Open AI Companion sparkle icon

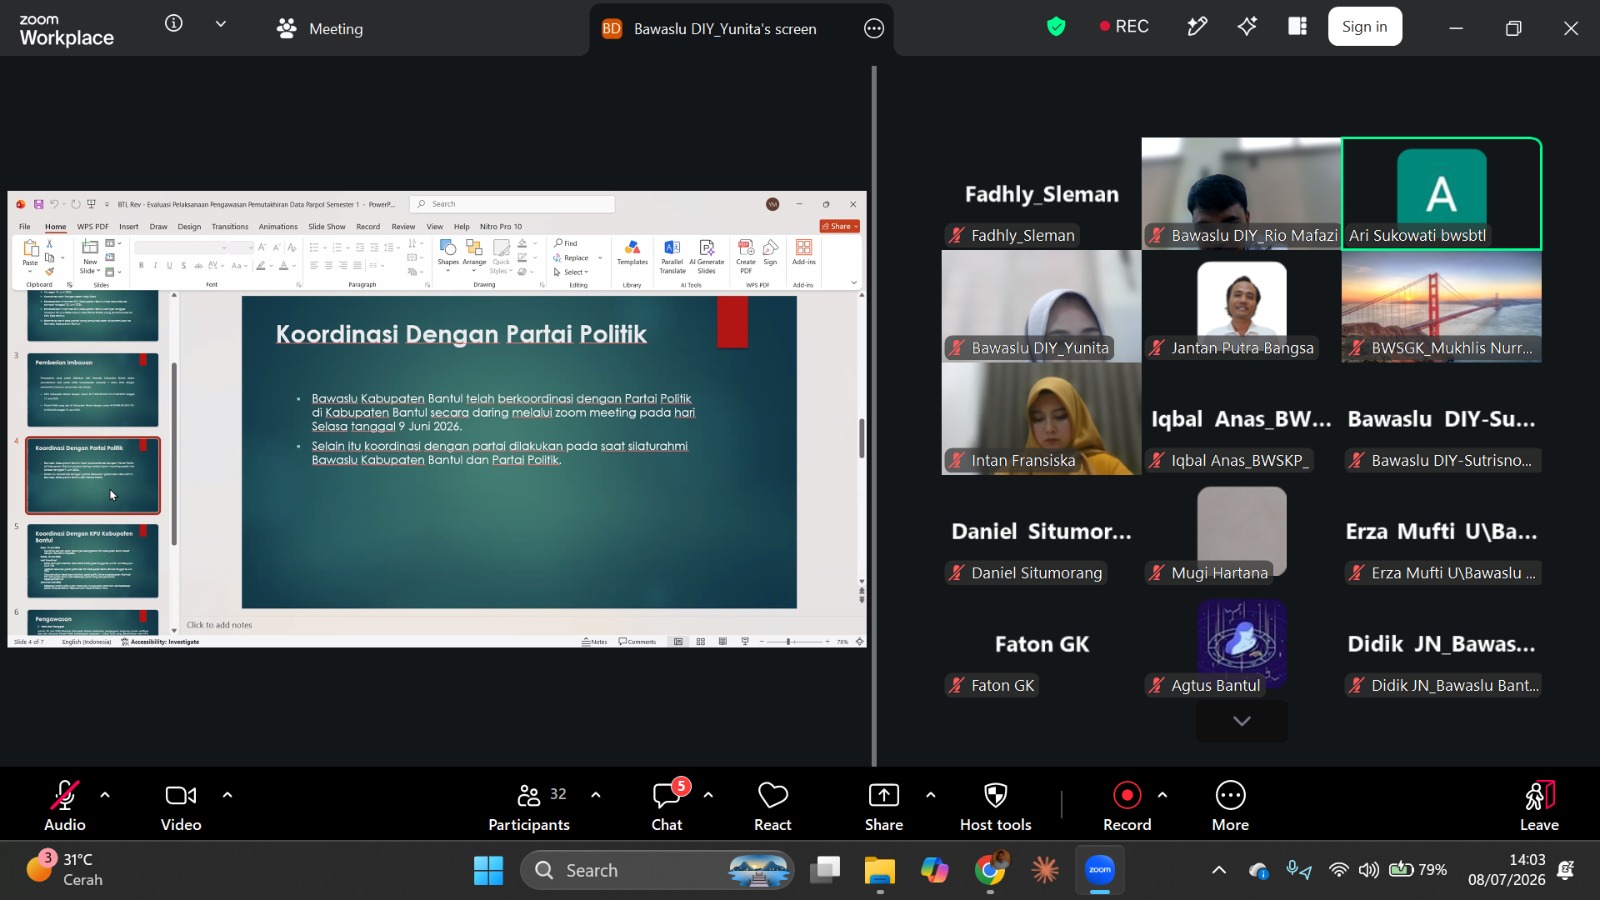[1247, 27]
